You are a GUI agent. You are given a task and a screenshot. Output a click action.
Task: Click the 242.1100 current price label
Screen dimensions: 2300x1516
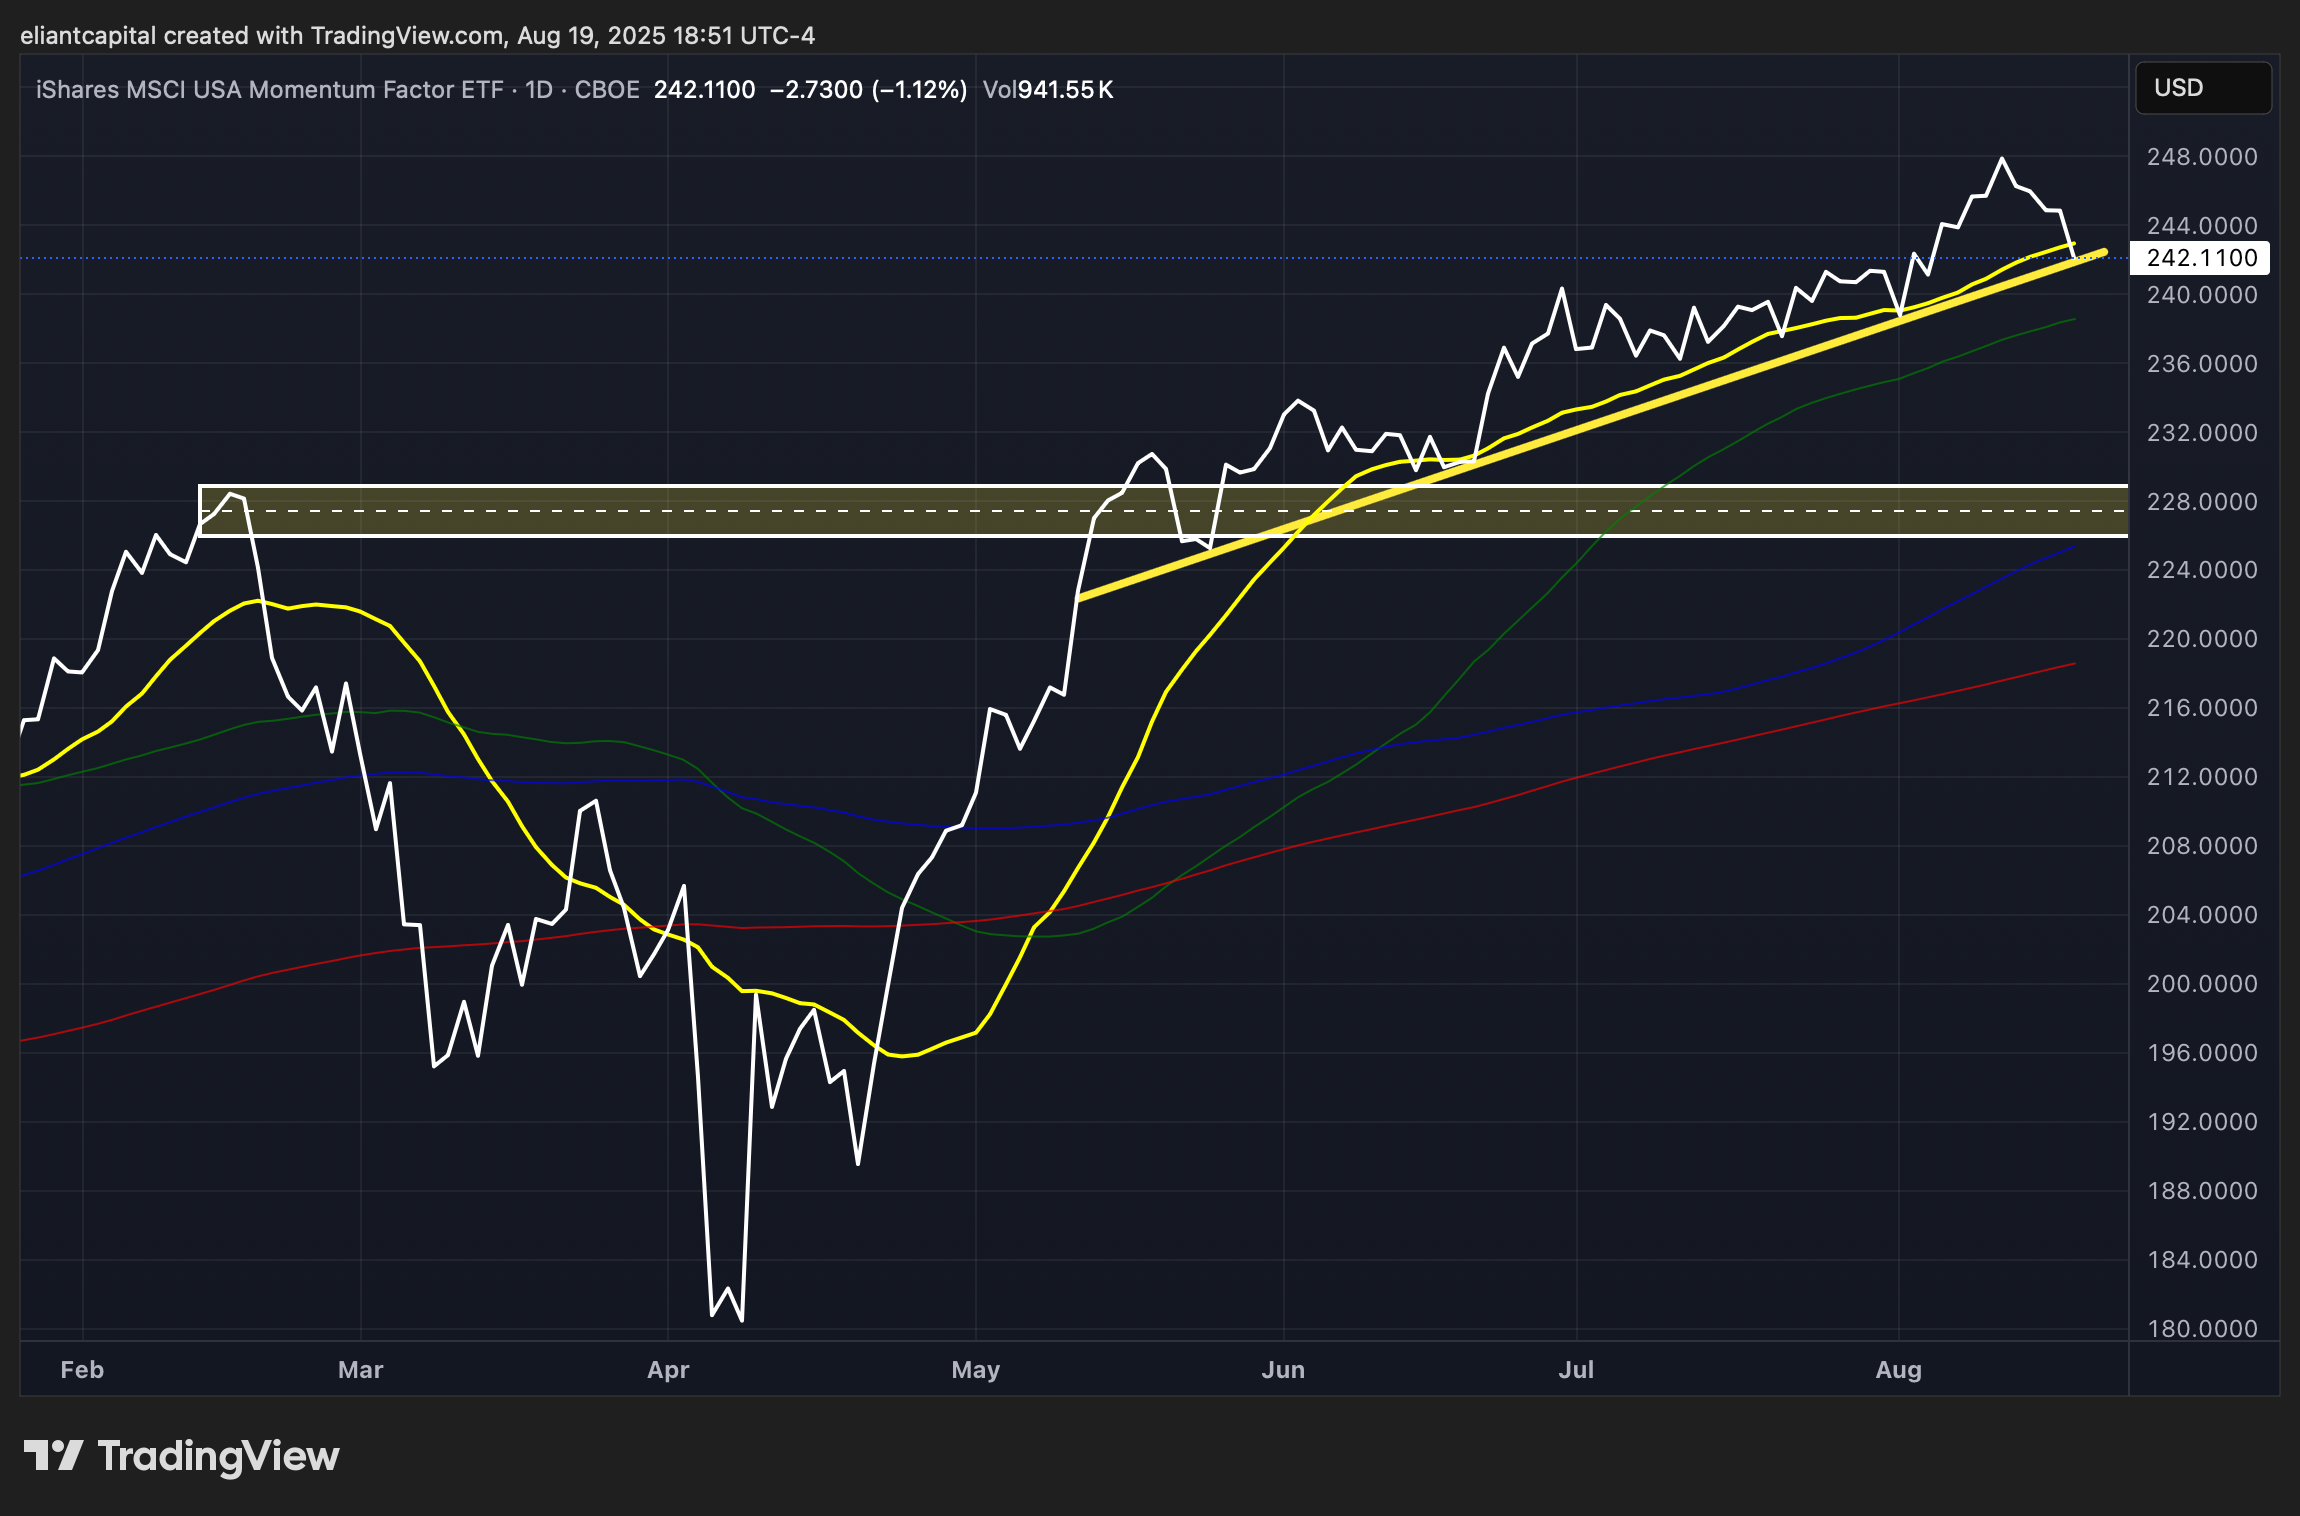tap(2200, 258)
